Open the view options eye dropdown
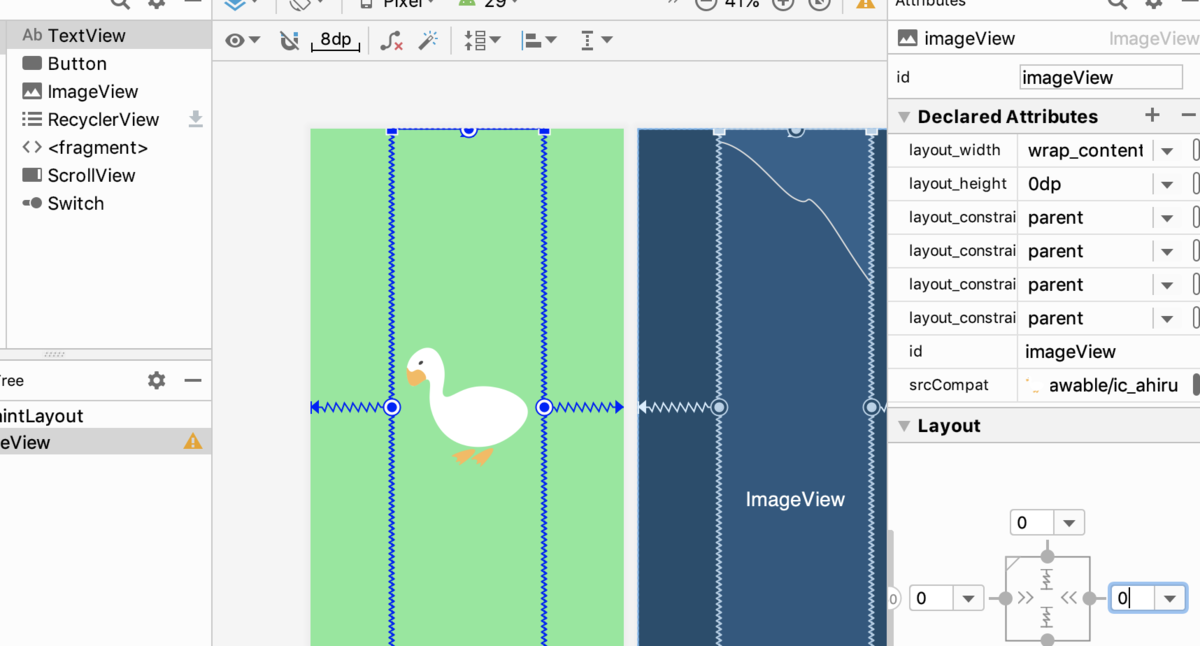The height and width of the screenshot is (646, 1200). (242, 41)
